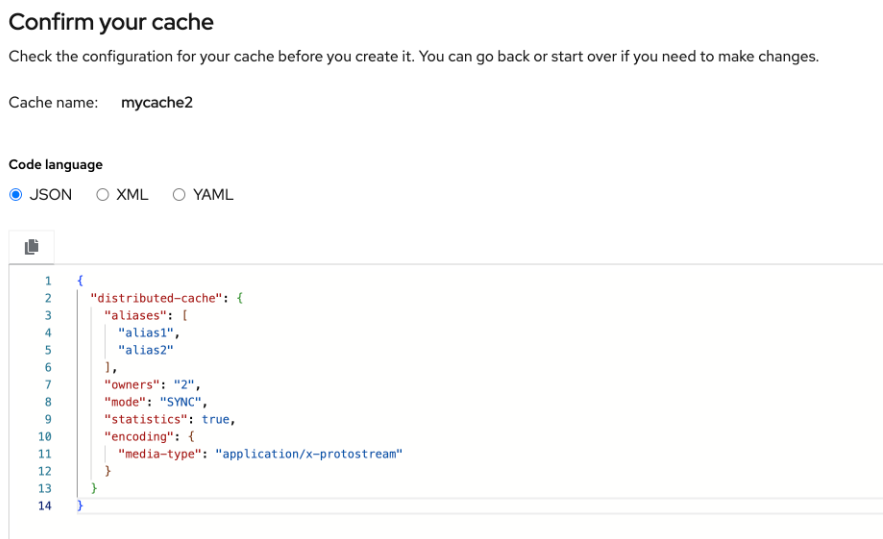This screenshot has height=539, width=883.
Task: Click the "application/x-protostream" value
Action: pos(309,454)
